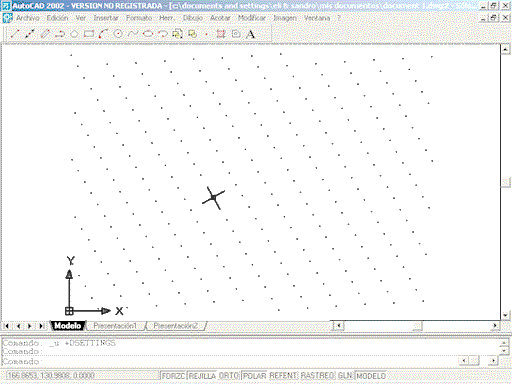The image size is (512, 384).
Task: Open the Modificar menu
Action: [x=252, y=18]
